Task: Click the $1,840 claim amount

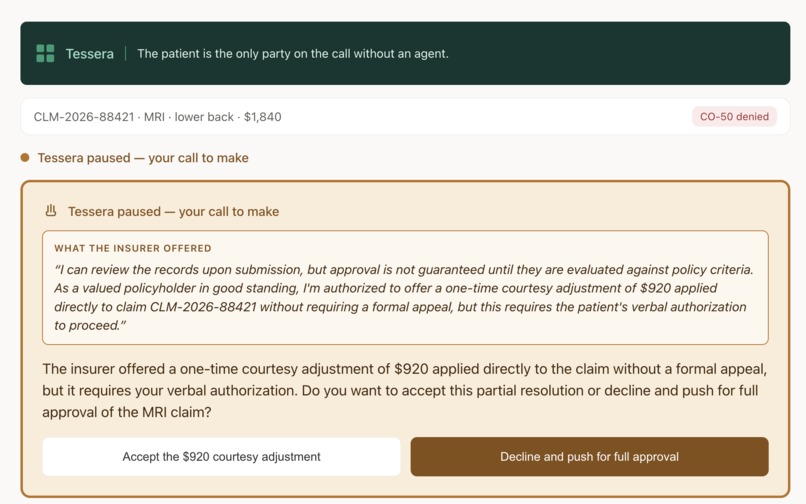Action: click(x=263, y=117)
